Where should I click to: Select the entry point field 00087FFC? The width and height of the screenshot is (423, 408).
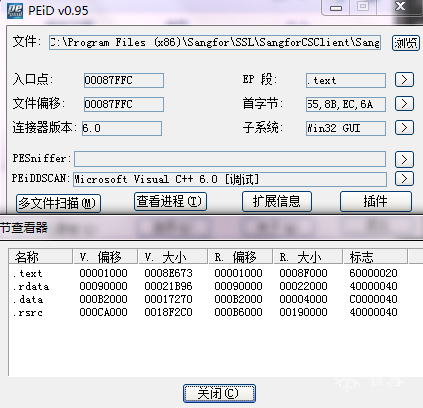124,80
